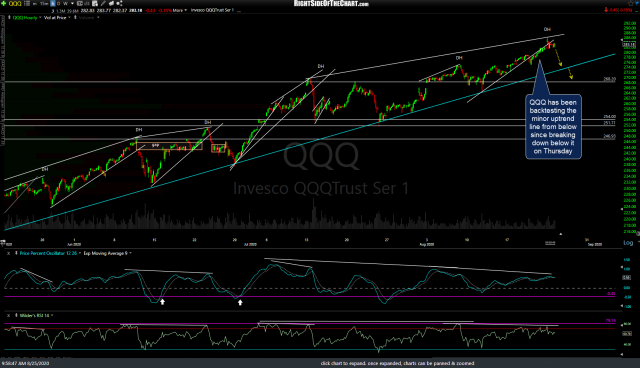
Task: Open the chart template icon
Action: click(x=95, y=4)
